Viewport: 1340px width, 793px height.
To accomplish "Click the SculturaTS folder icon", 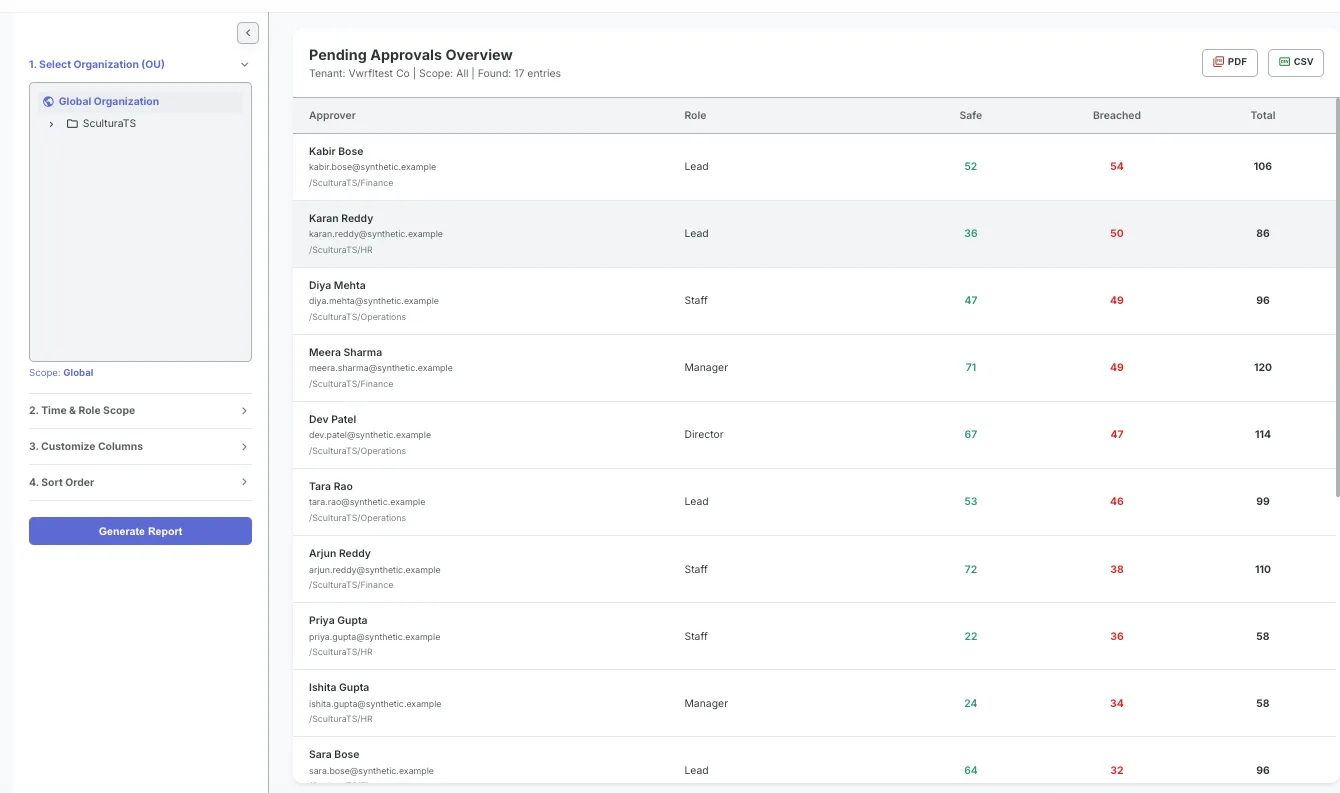I will tap(72, 124).
